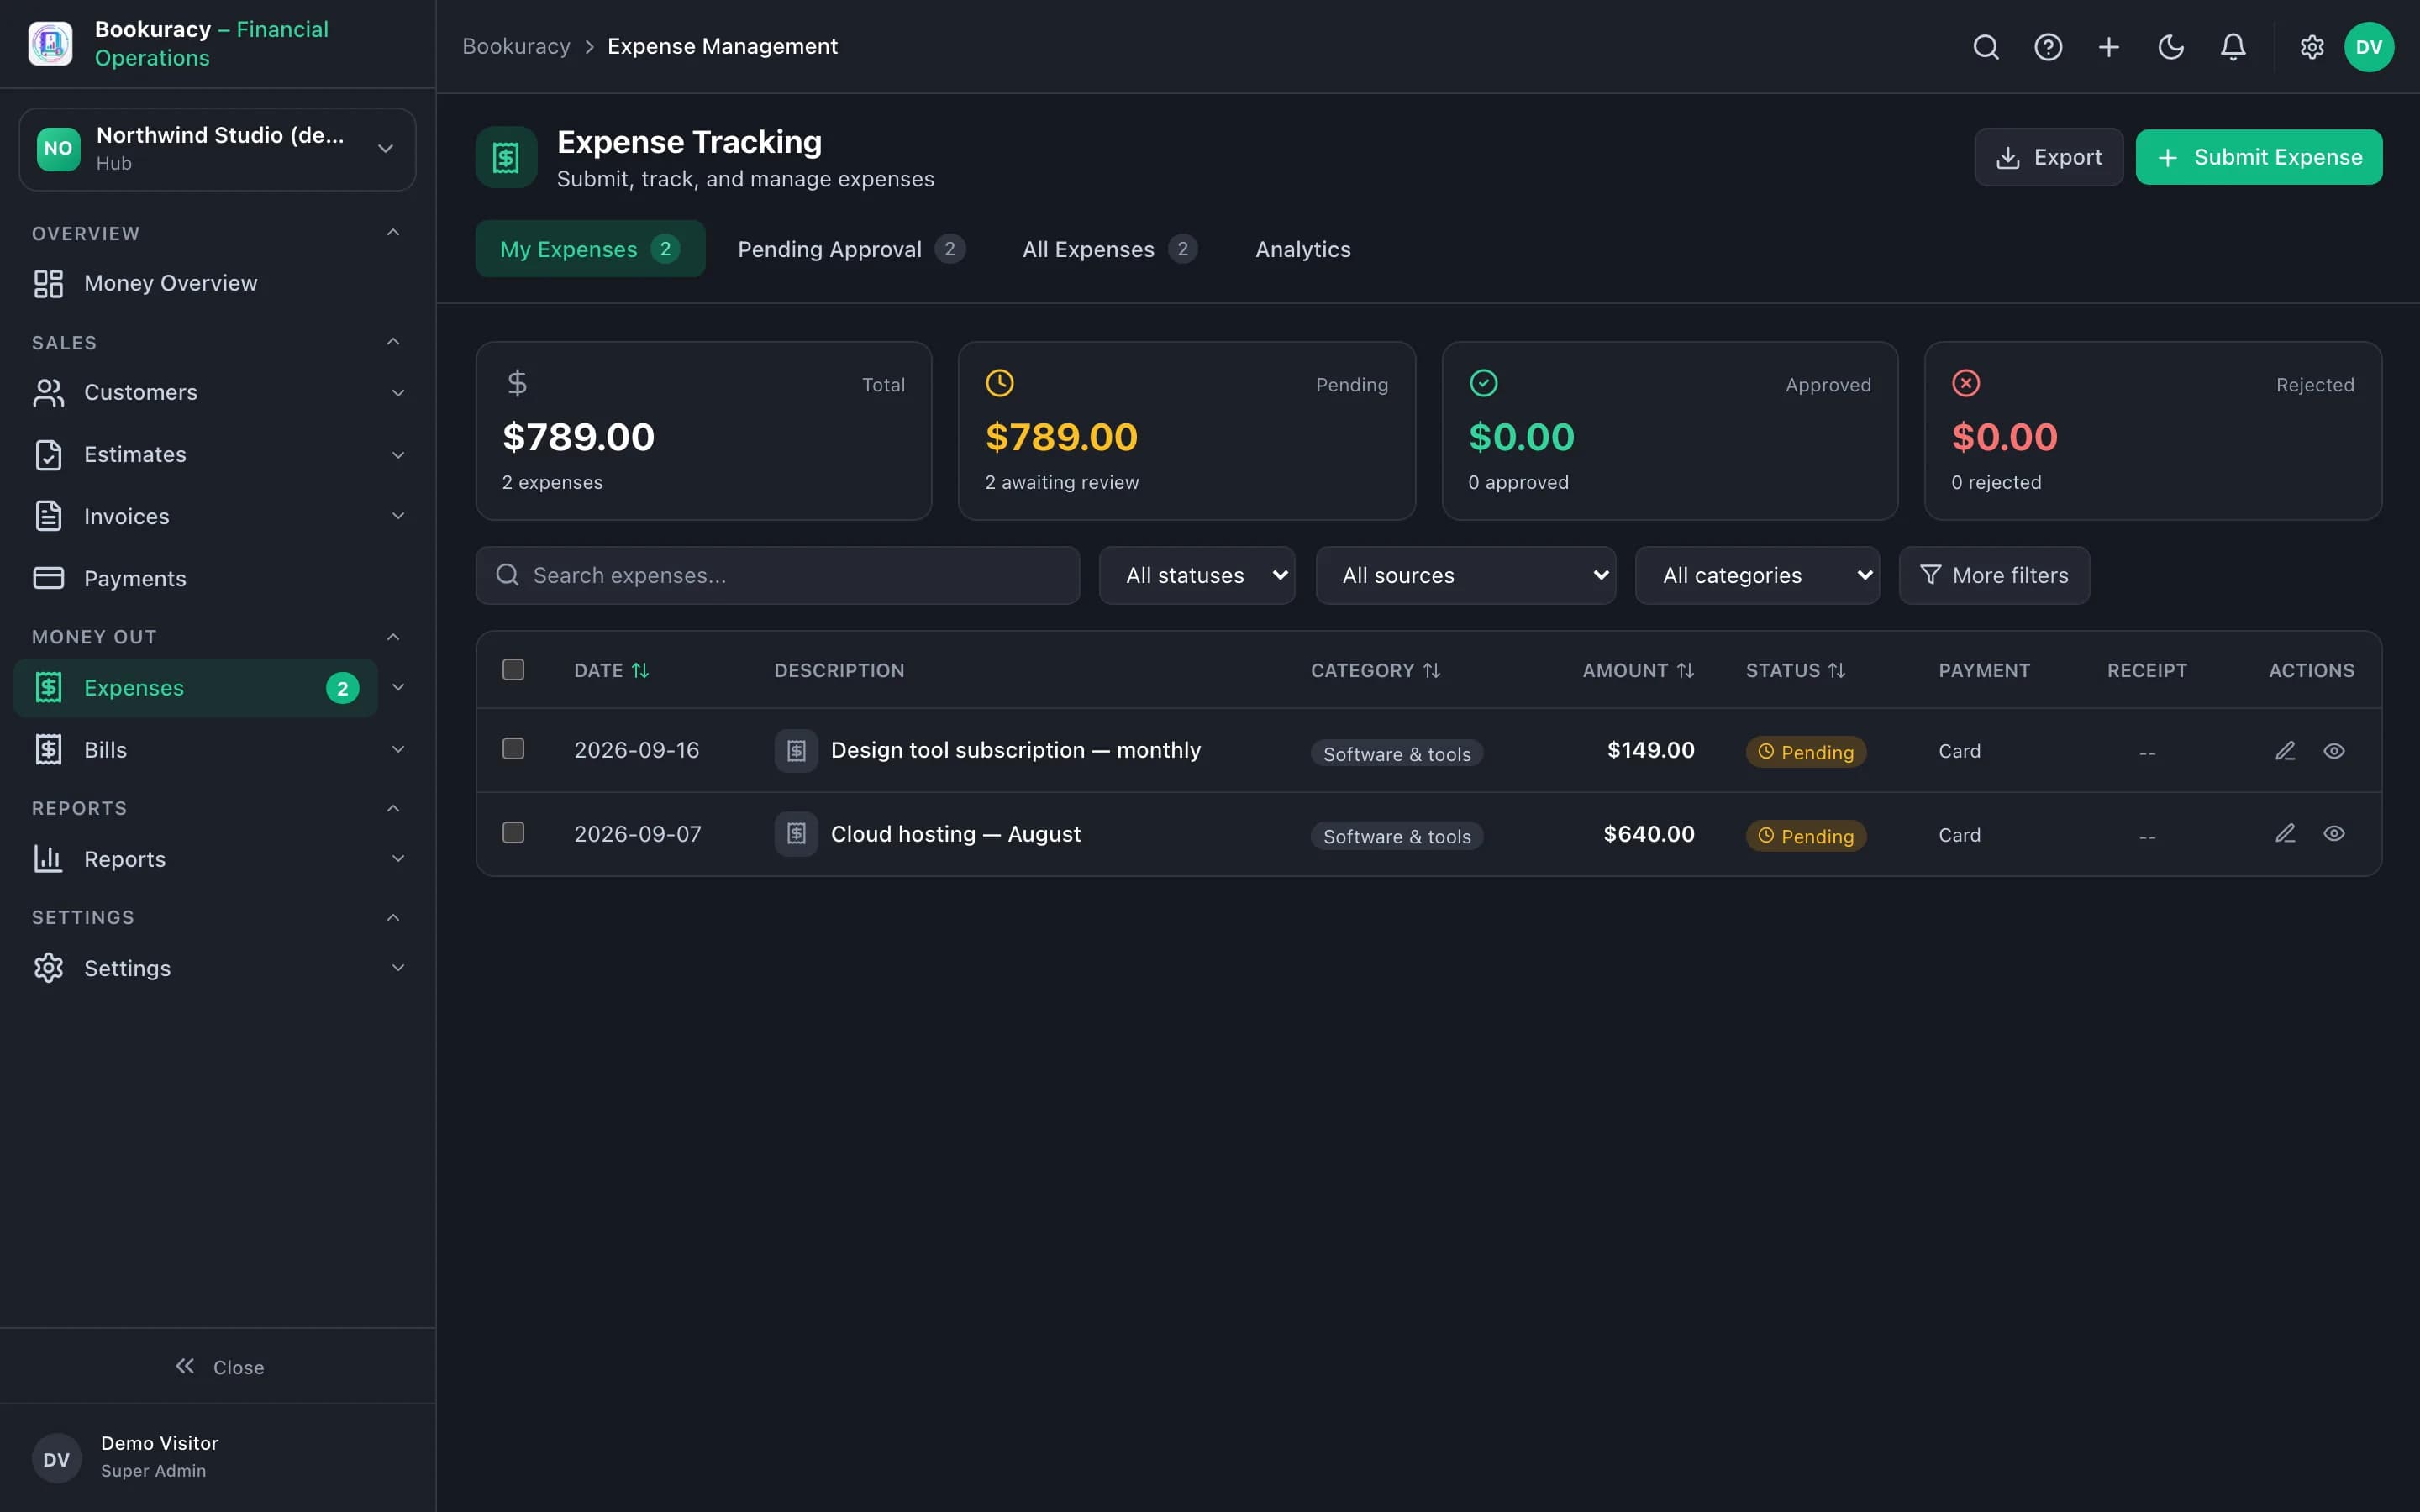
Task: Edit the Cloud hosting — August expense
Action: tap(2285, 834)
